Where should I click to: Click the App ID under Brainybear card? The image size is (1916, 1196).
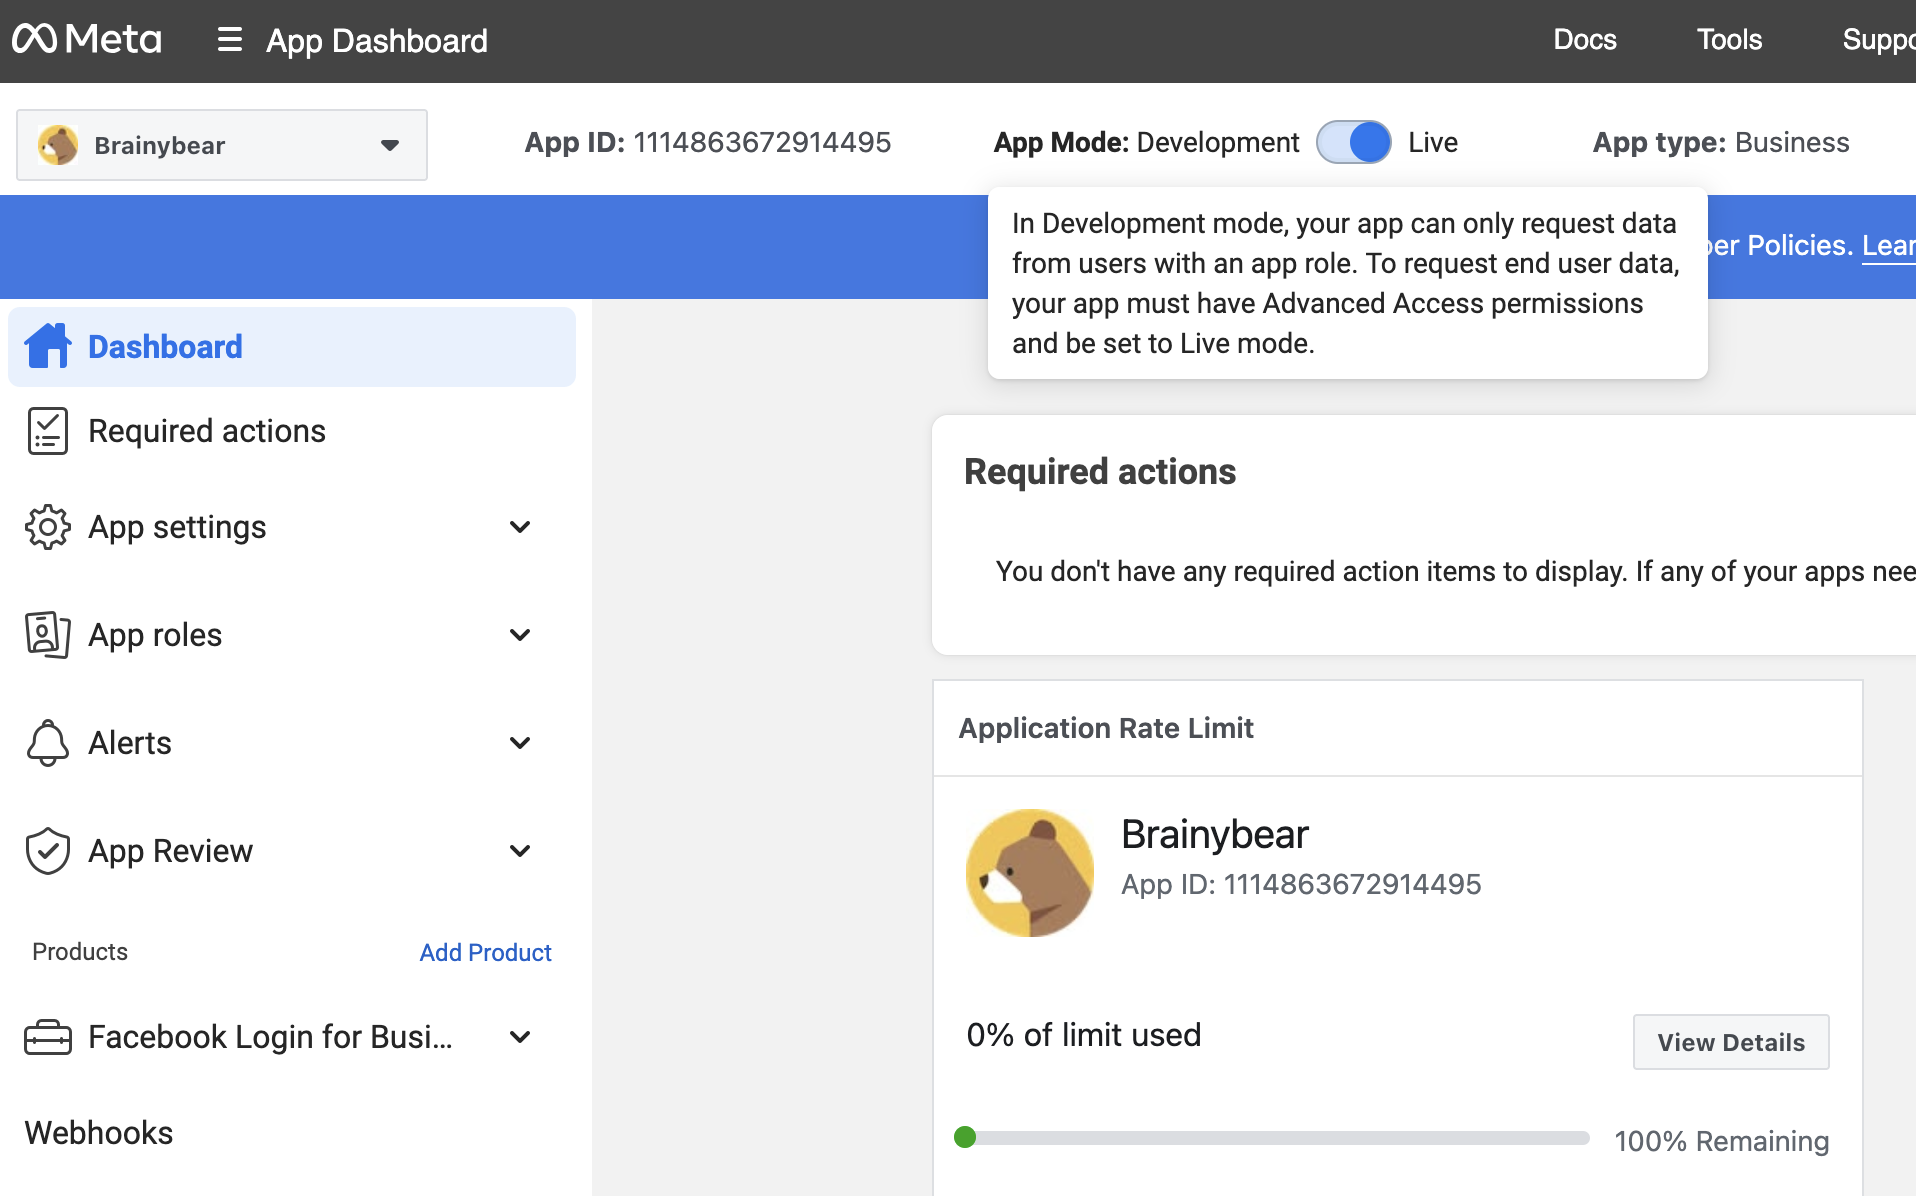point(1301,884)
